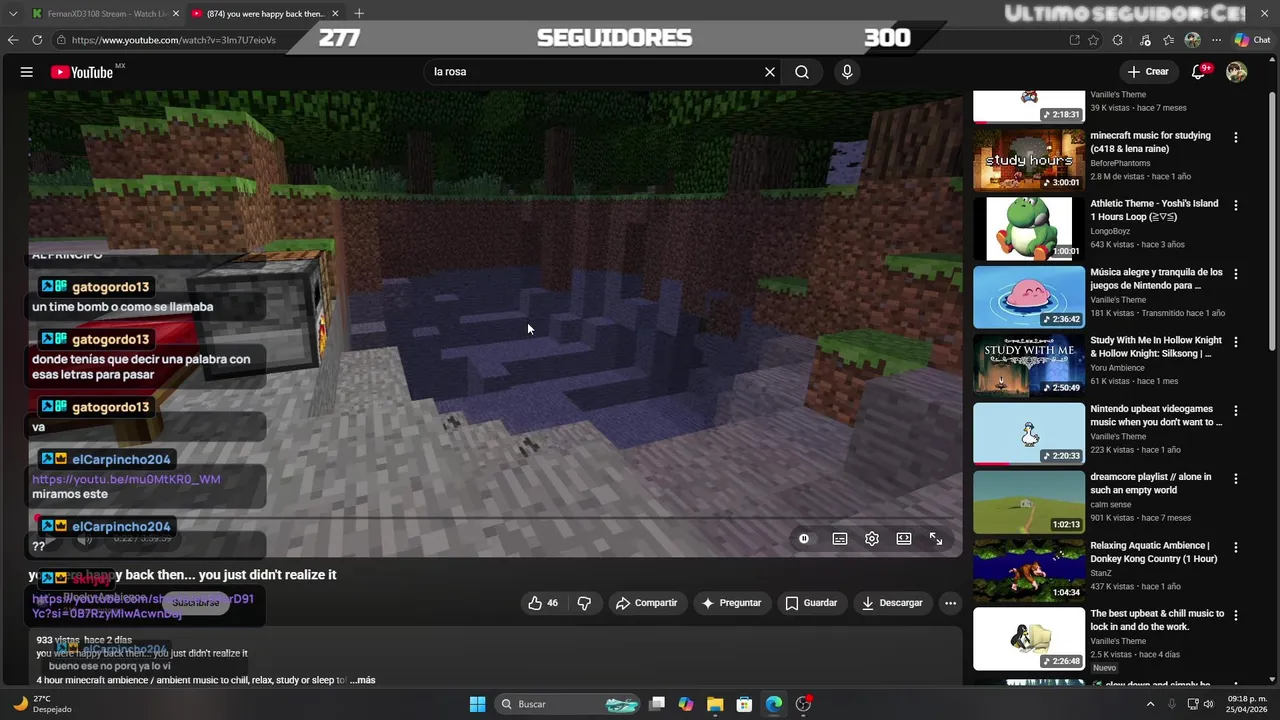Screen dimensions: 1280x720
Task: Open YouTube notifications bell
Action: point(1199,72)
